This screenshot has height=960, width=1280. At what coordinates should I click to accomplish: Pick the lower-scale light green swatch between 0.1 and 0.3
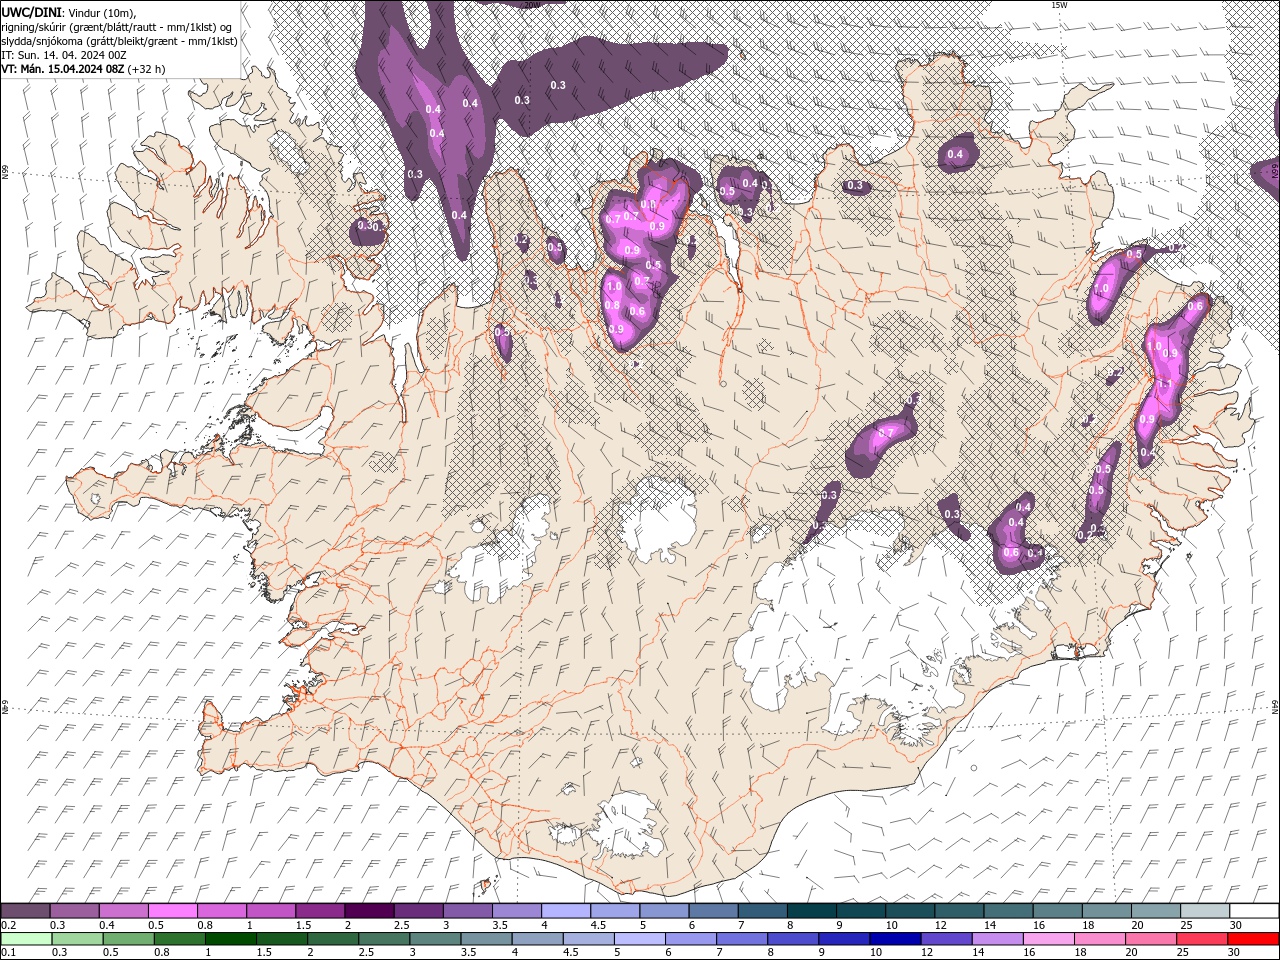(x=26, y=938)
